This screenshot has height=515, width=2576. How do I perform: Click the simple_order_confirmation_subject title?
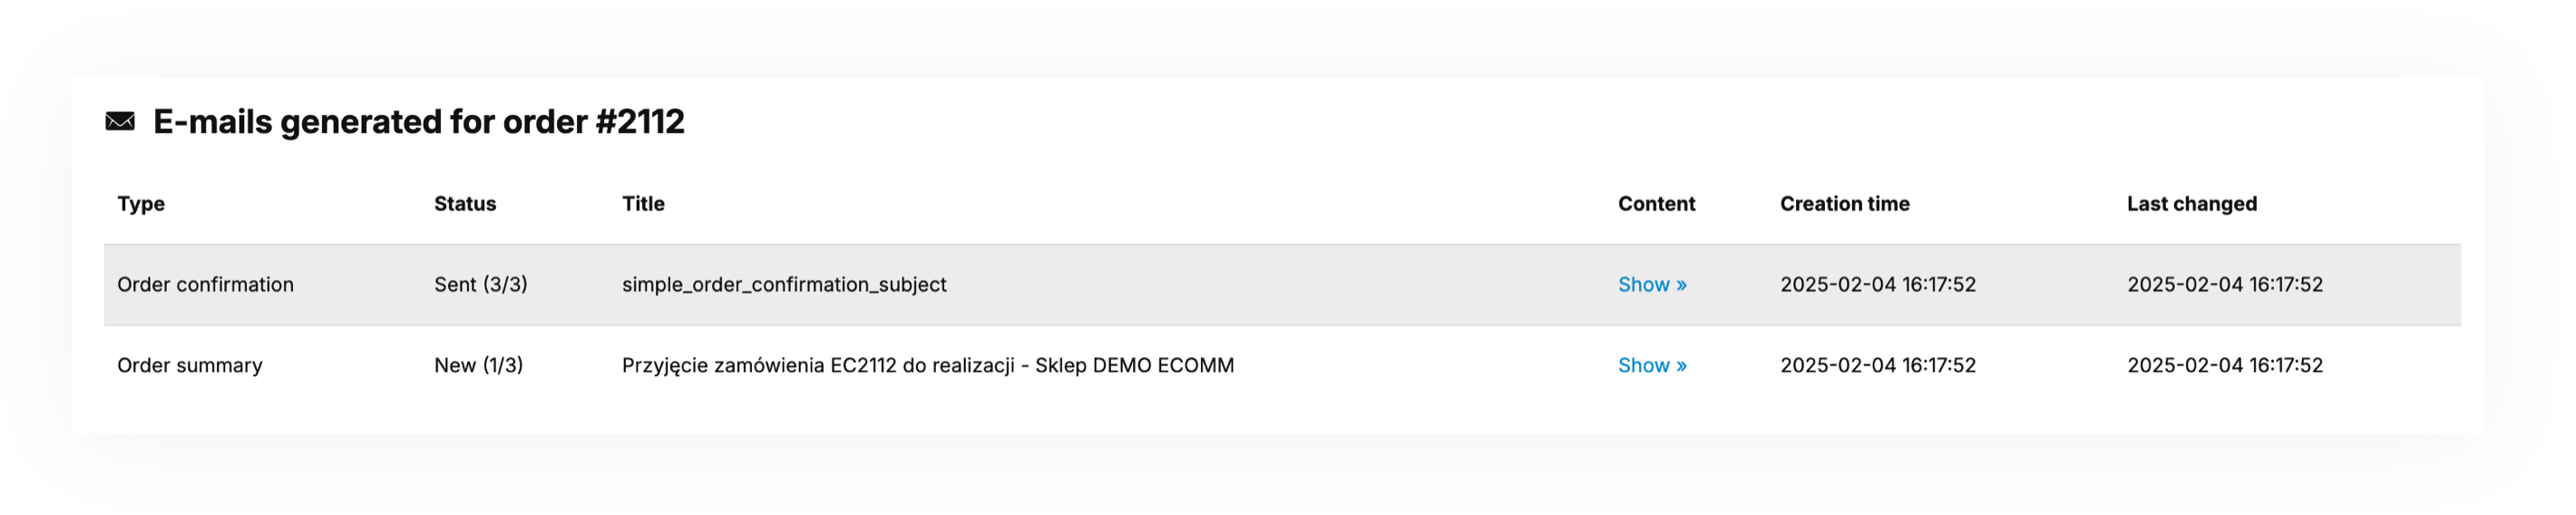point(784,285)
